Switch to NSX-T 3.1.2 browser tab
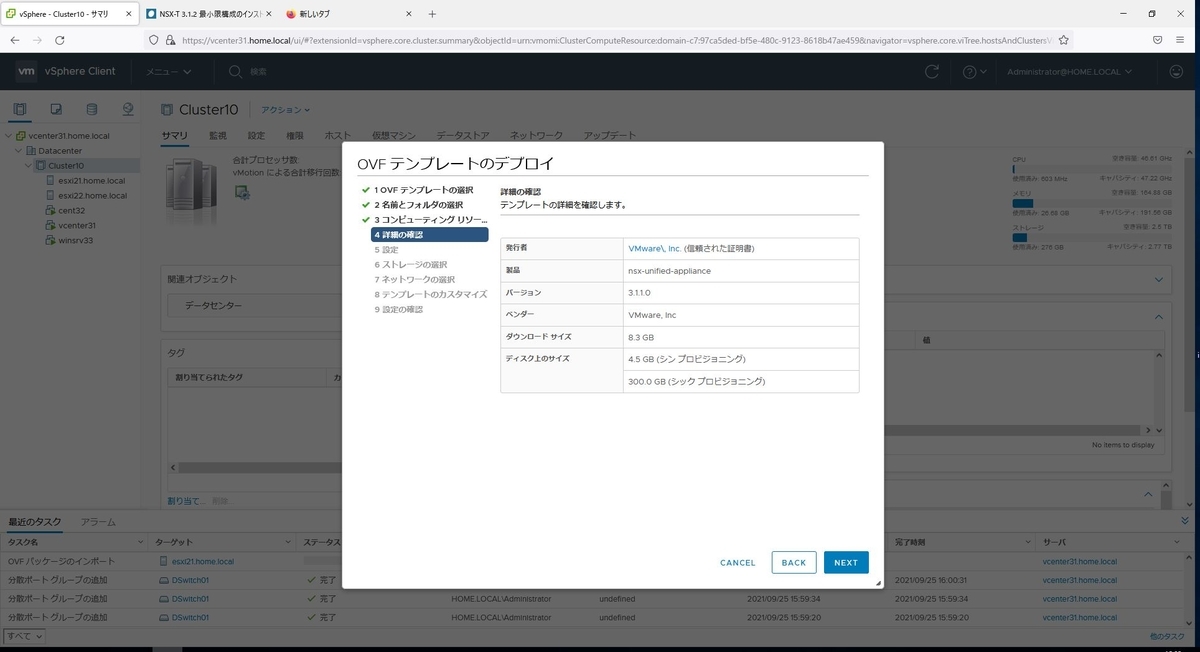The height and width of the screenshot is (652, 1200). click(207, 14)
